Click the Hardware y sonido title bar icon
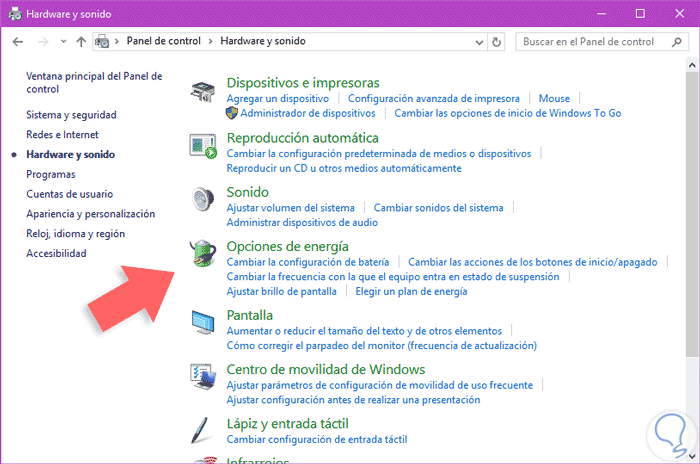Image resolution: width=700 pixels, height=464 pixels. (15, 14)
